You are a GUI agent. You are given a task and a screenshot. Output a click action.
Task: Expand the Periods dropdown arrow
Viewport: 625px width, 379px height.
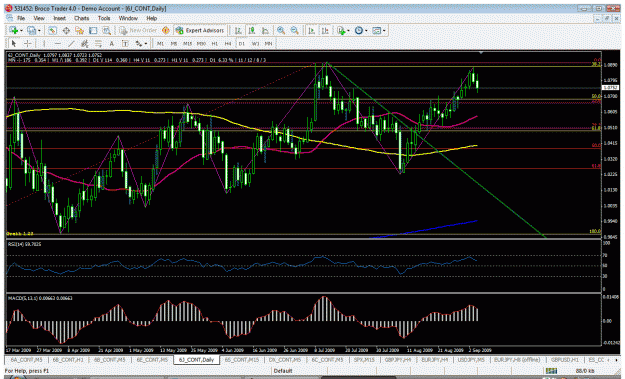pyautogui.click(x=366, y=31)
